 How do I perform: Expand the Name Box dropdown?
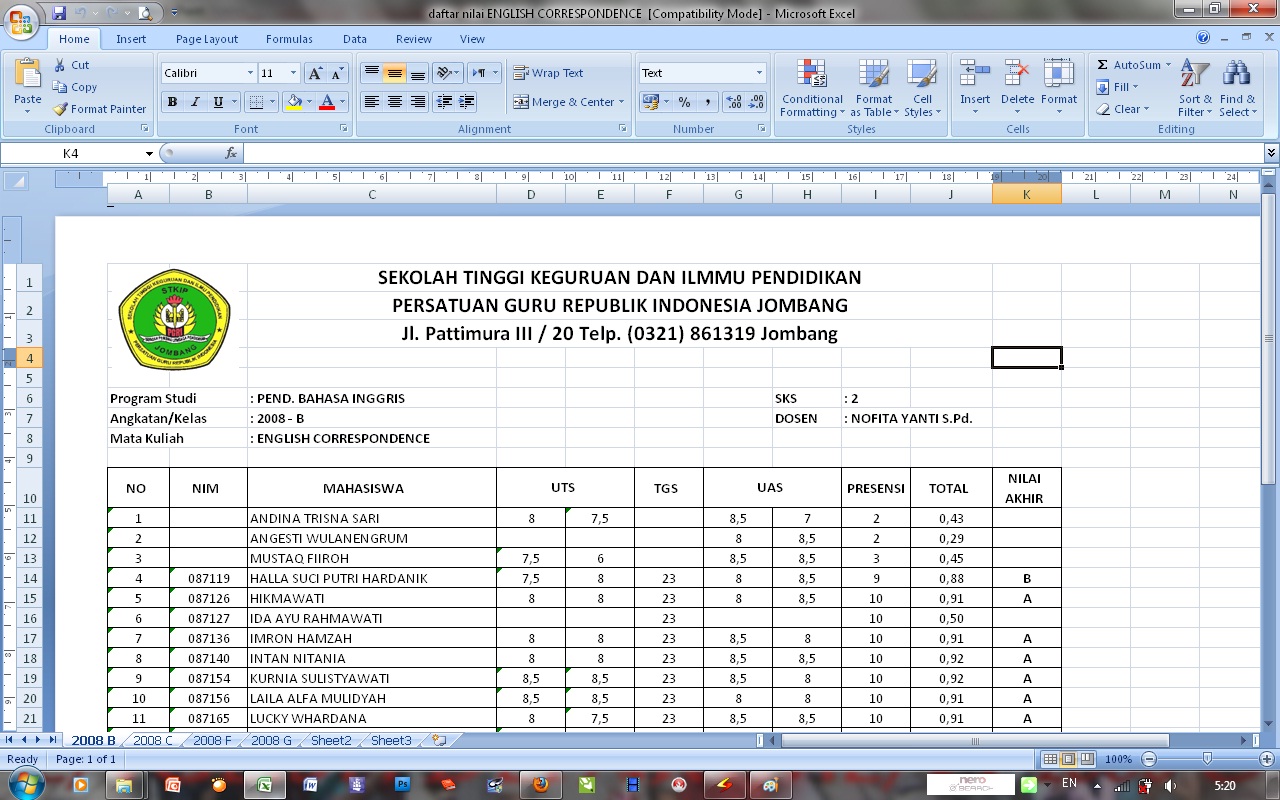pyautogui.click(x=149, y=153)
